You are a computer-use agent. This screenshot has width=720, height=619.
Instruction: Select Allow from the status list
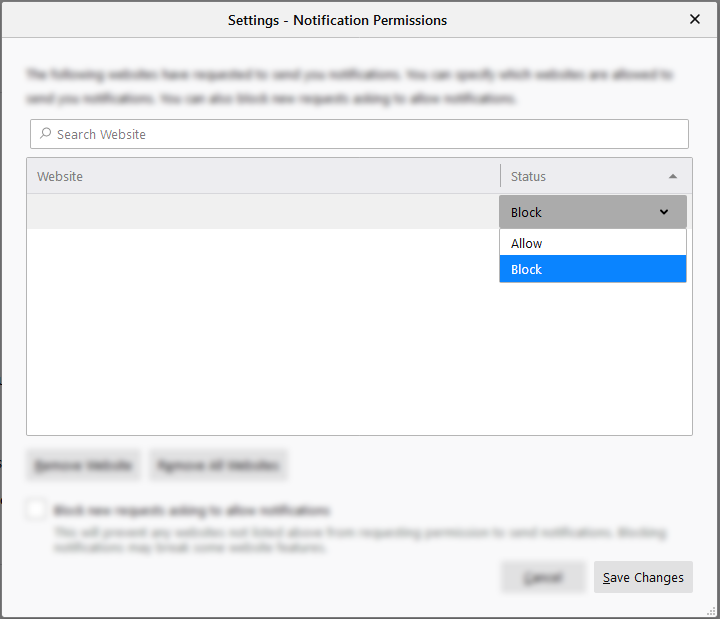click(x=592, y=243)
